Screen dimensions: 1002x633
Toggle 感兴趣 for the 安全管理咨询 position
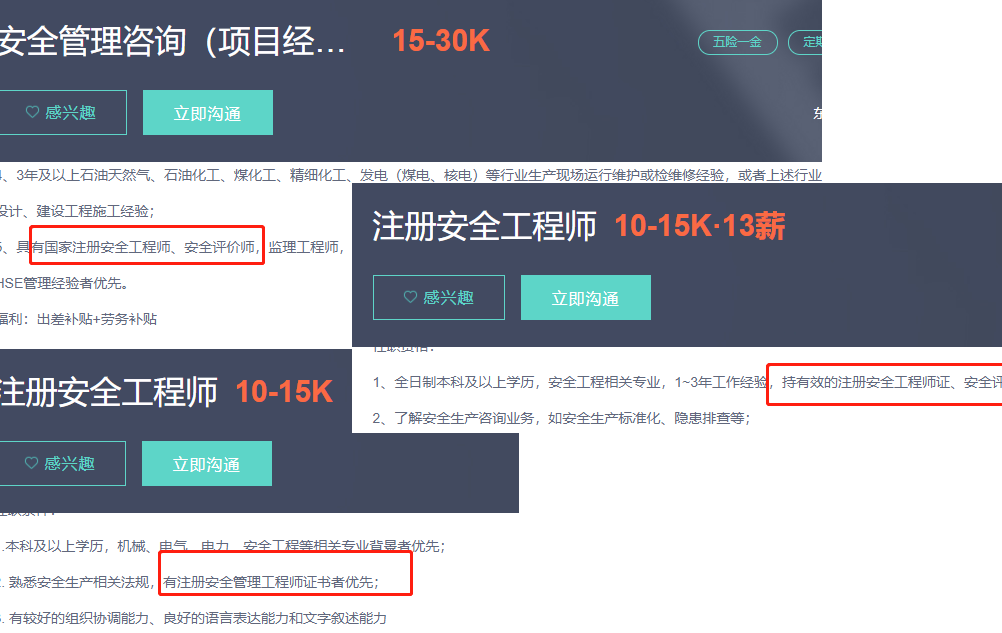pos(64,112)
